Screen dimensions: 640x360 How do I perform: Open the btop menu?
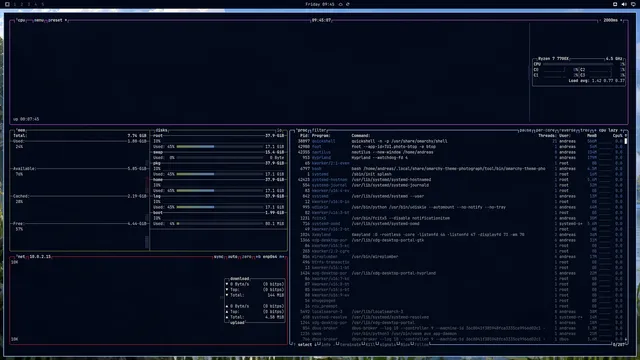click(39, 20)
